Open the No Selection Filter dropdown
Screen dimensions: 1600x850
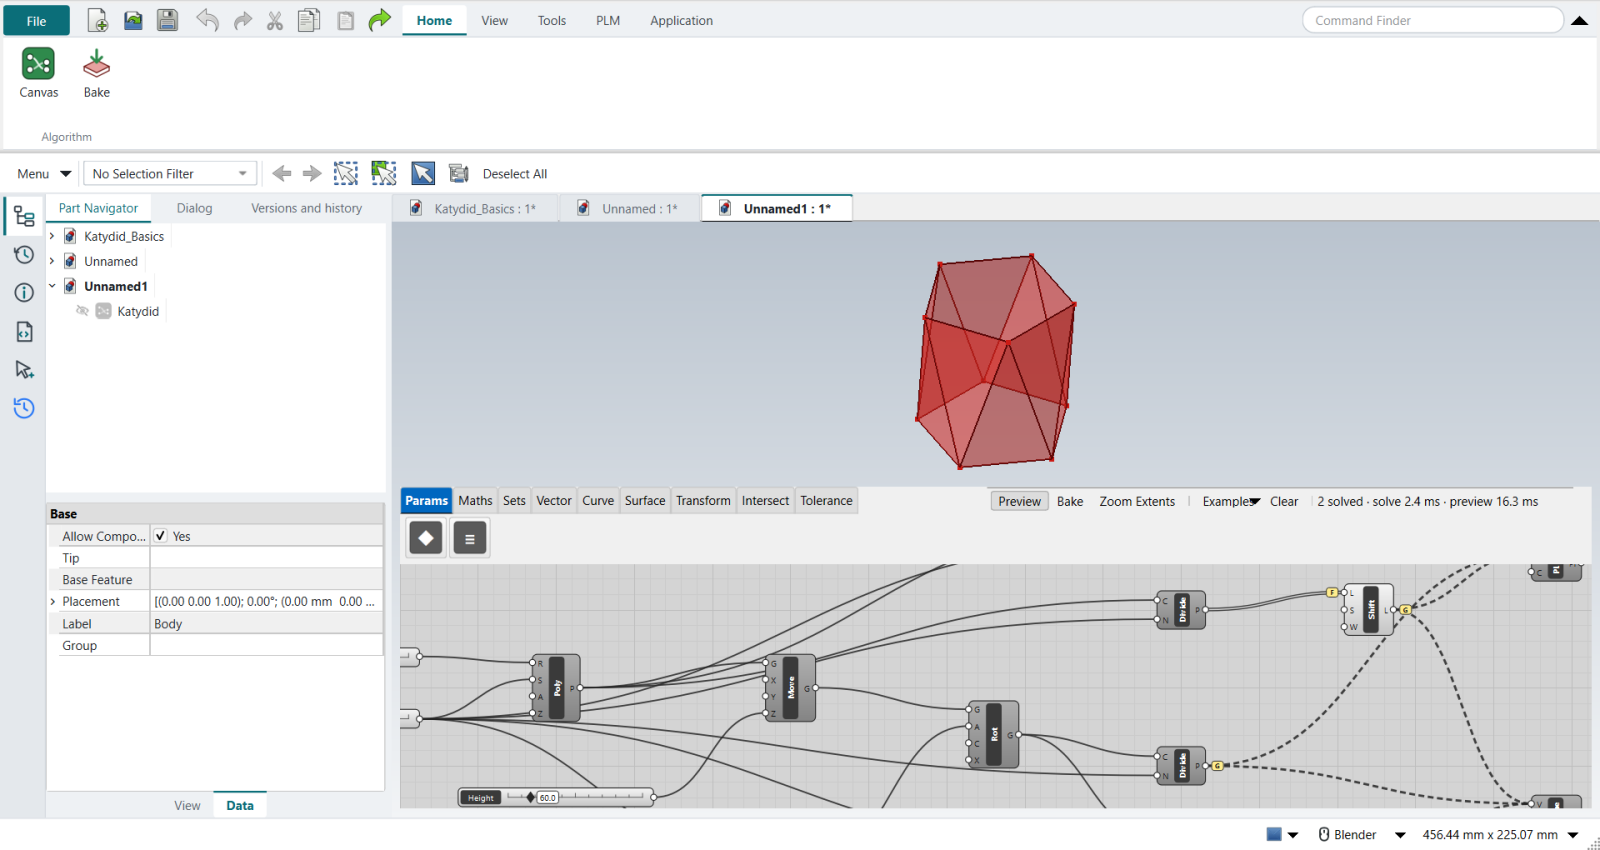[x=170, y=173]
